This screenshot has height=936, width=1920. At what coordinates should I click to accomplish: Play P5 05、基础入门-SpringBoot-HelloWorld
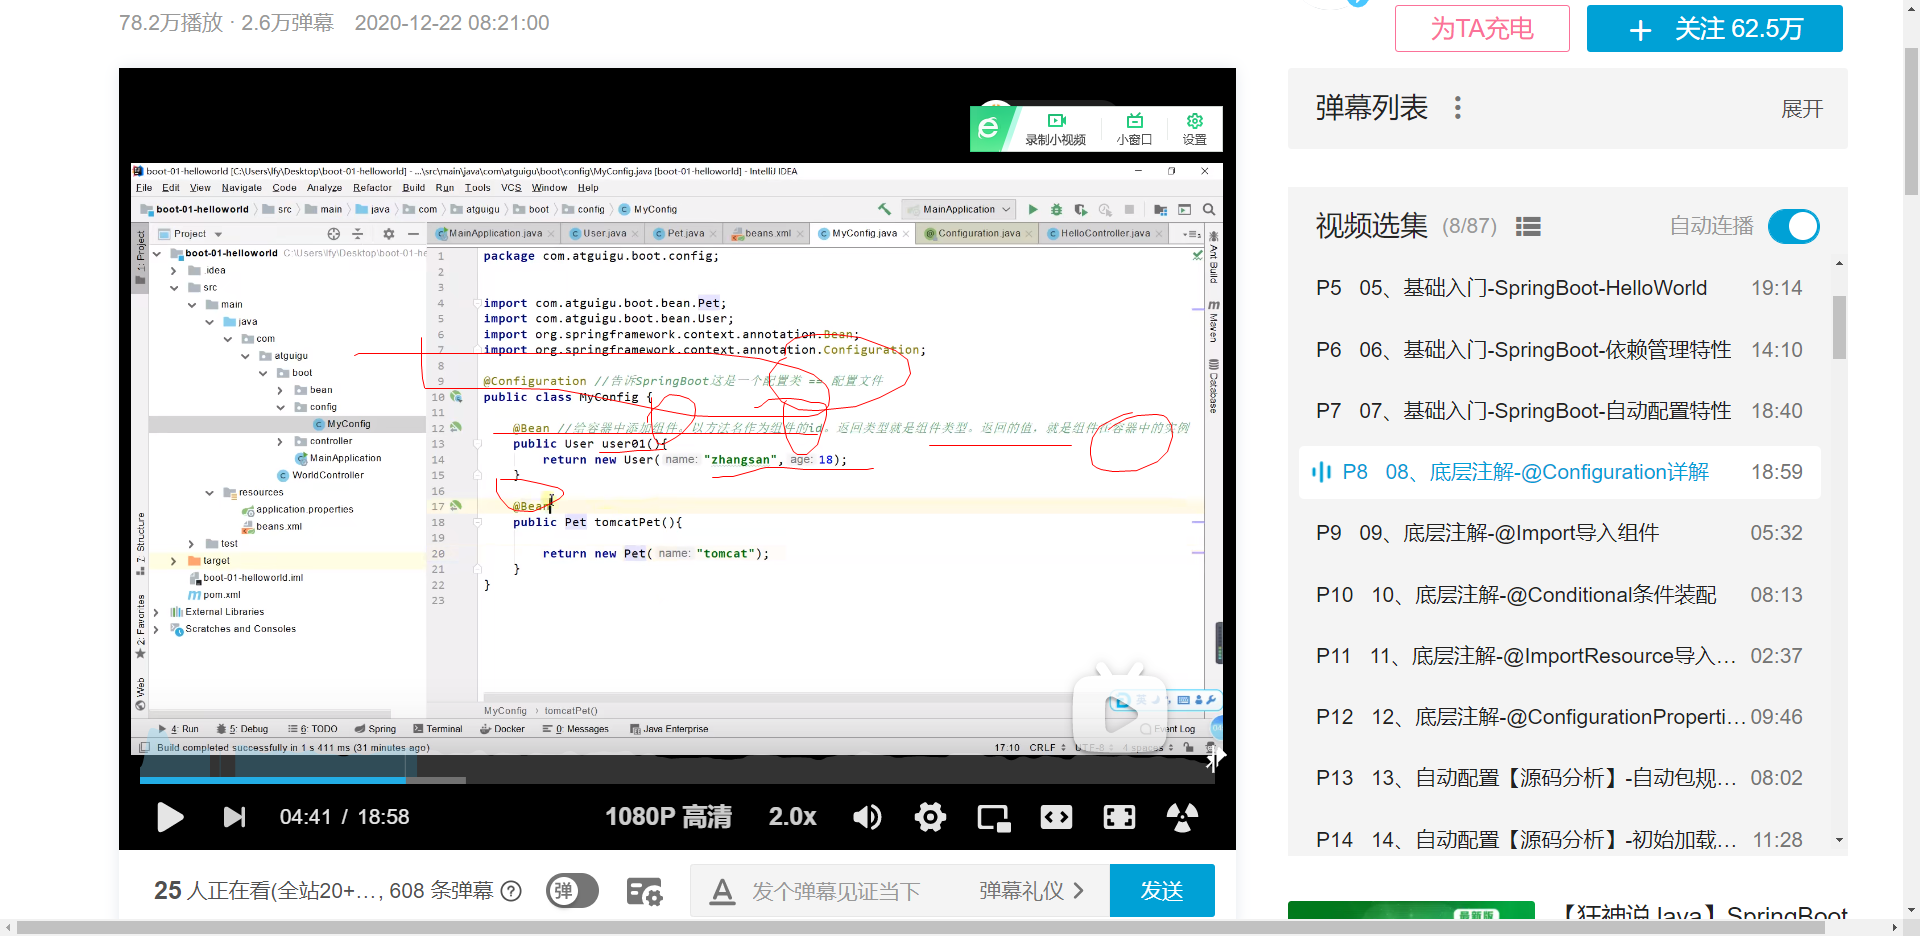click(x=1560, y=288)
